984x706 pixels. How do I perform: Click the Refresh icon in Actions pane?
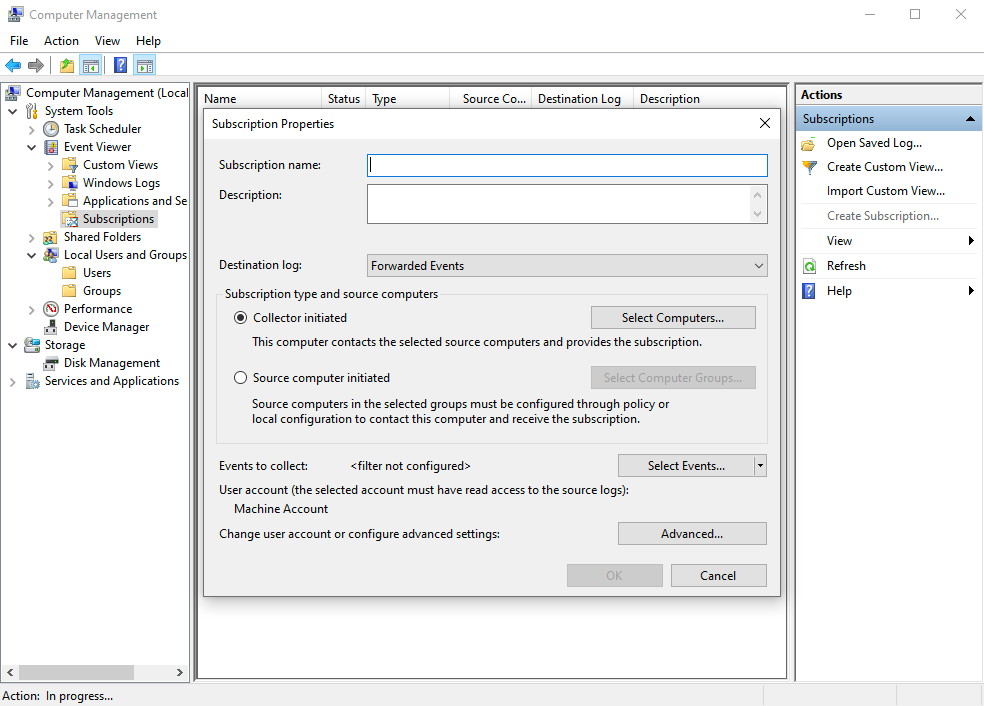[809, 266]
